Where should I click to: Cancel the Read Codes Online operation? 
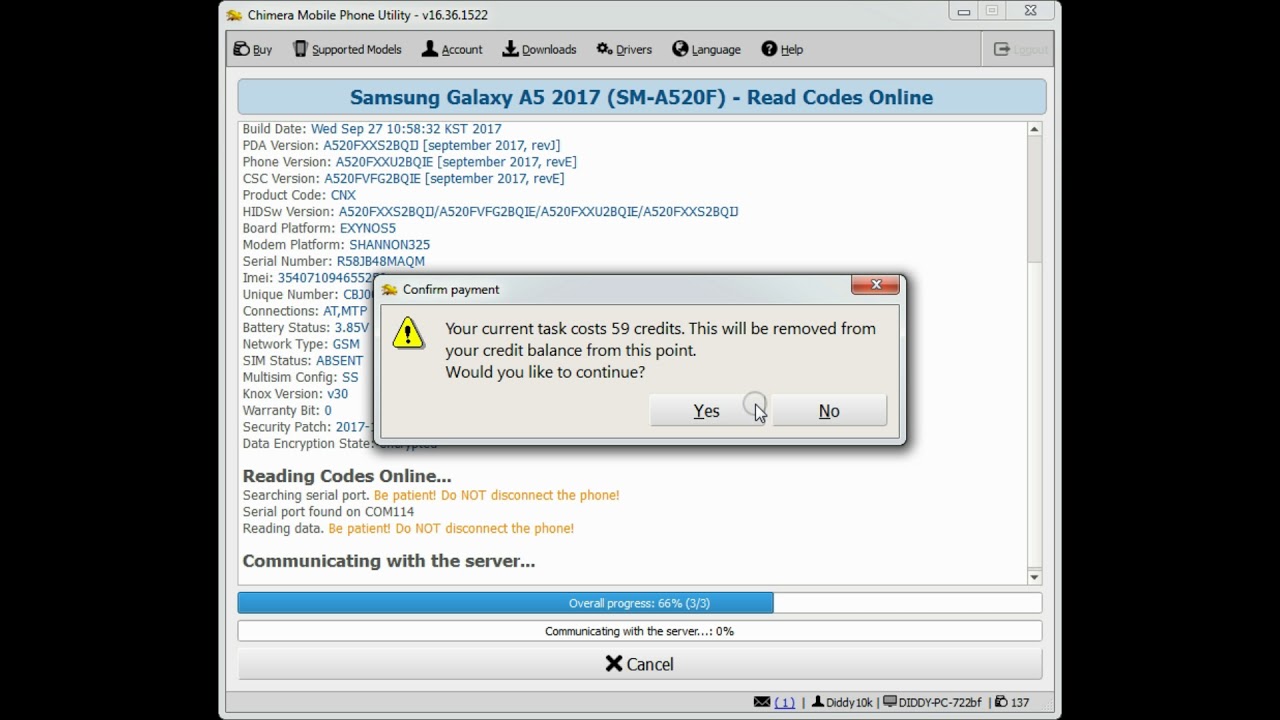[x=640, y=664]
